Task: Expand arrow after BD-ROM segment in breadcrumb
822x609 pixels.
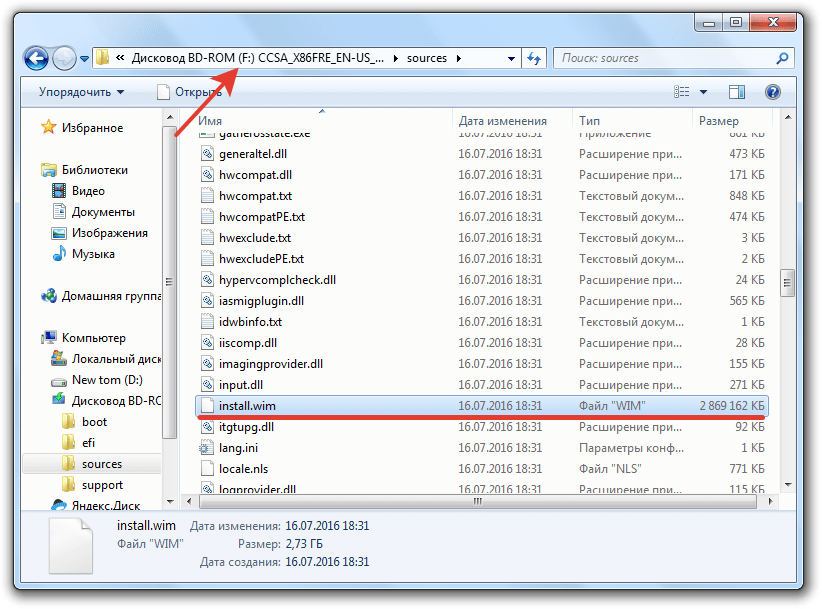Action: pos(395,58)
